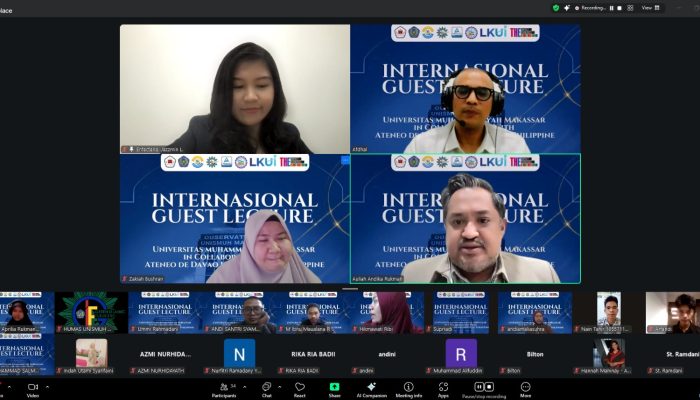Screen dimensions: 700x400
Task: Select Supriadi's participant tile
Action: point(461,312)
